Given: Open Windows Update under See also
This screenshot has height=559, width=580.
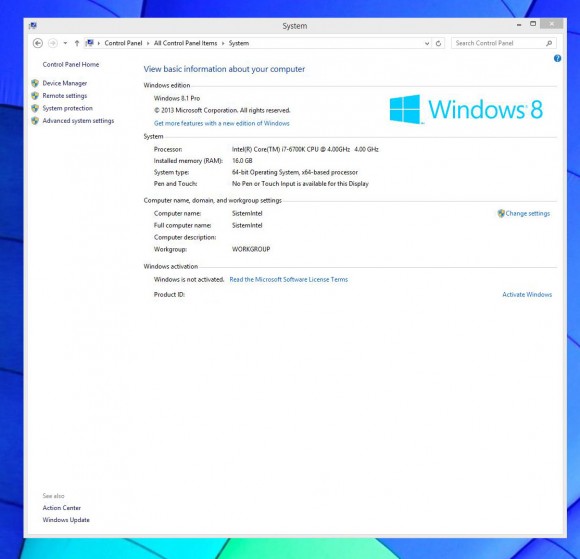Looking at the screenshot, I should point(66,520).
